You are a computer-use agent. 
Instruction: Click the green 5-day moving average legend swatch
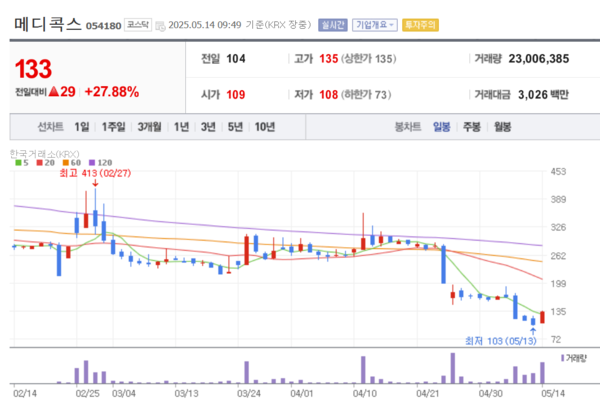pos(18,163)
